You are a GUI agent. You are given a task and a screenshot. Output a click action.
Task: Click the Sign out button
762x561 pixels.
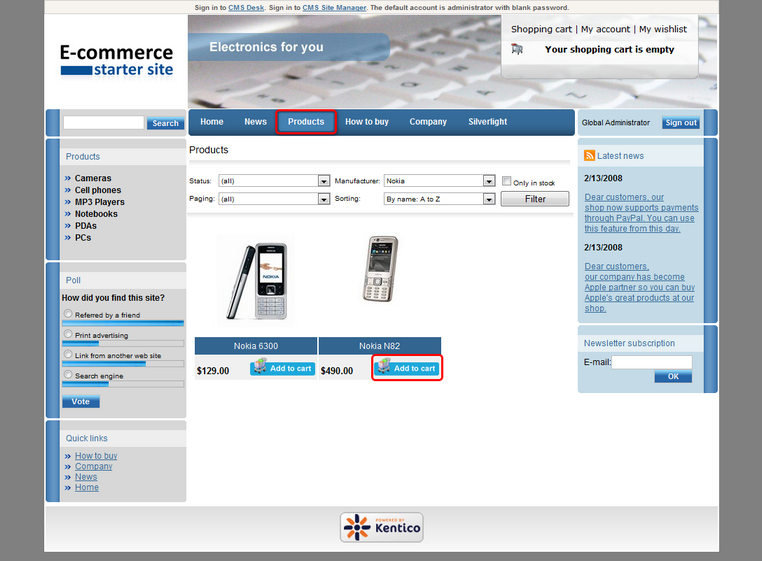point(681,123)
